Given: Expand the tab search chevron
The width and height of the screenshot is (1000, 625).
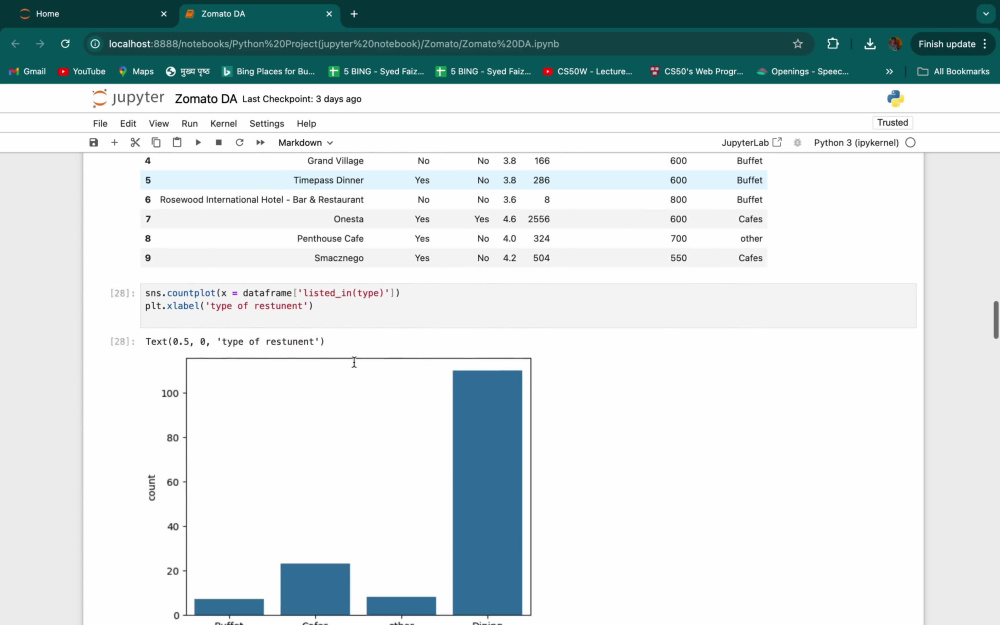Looking at the screenshot, I should pos(986,13).
